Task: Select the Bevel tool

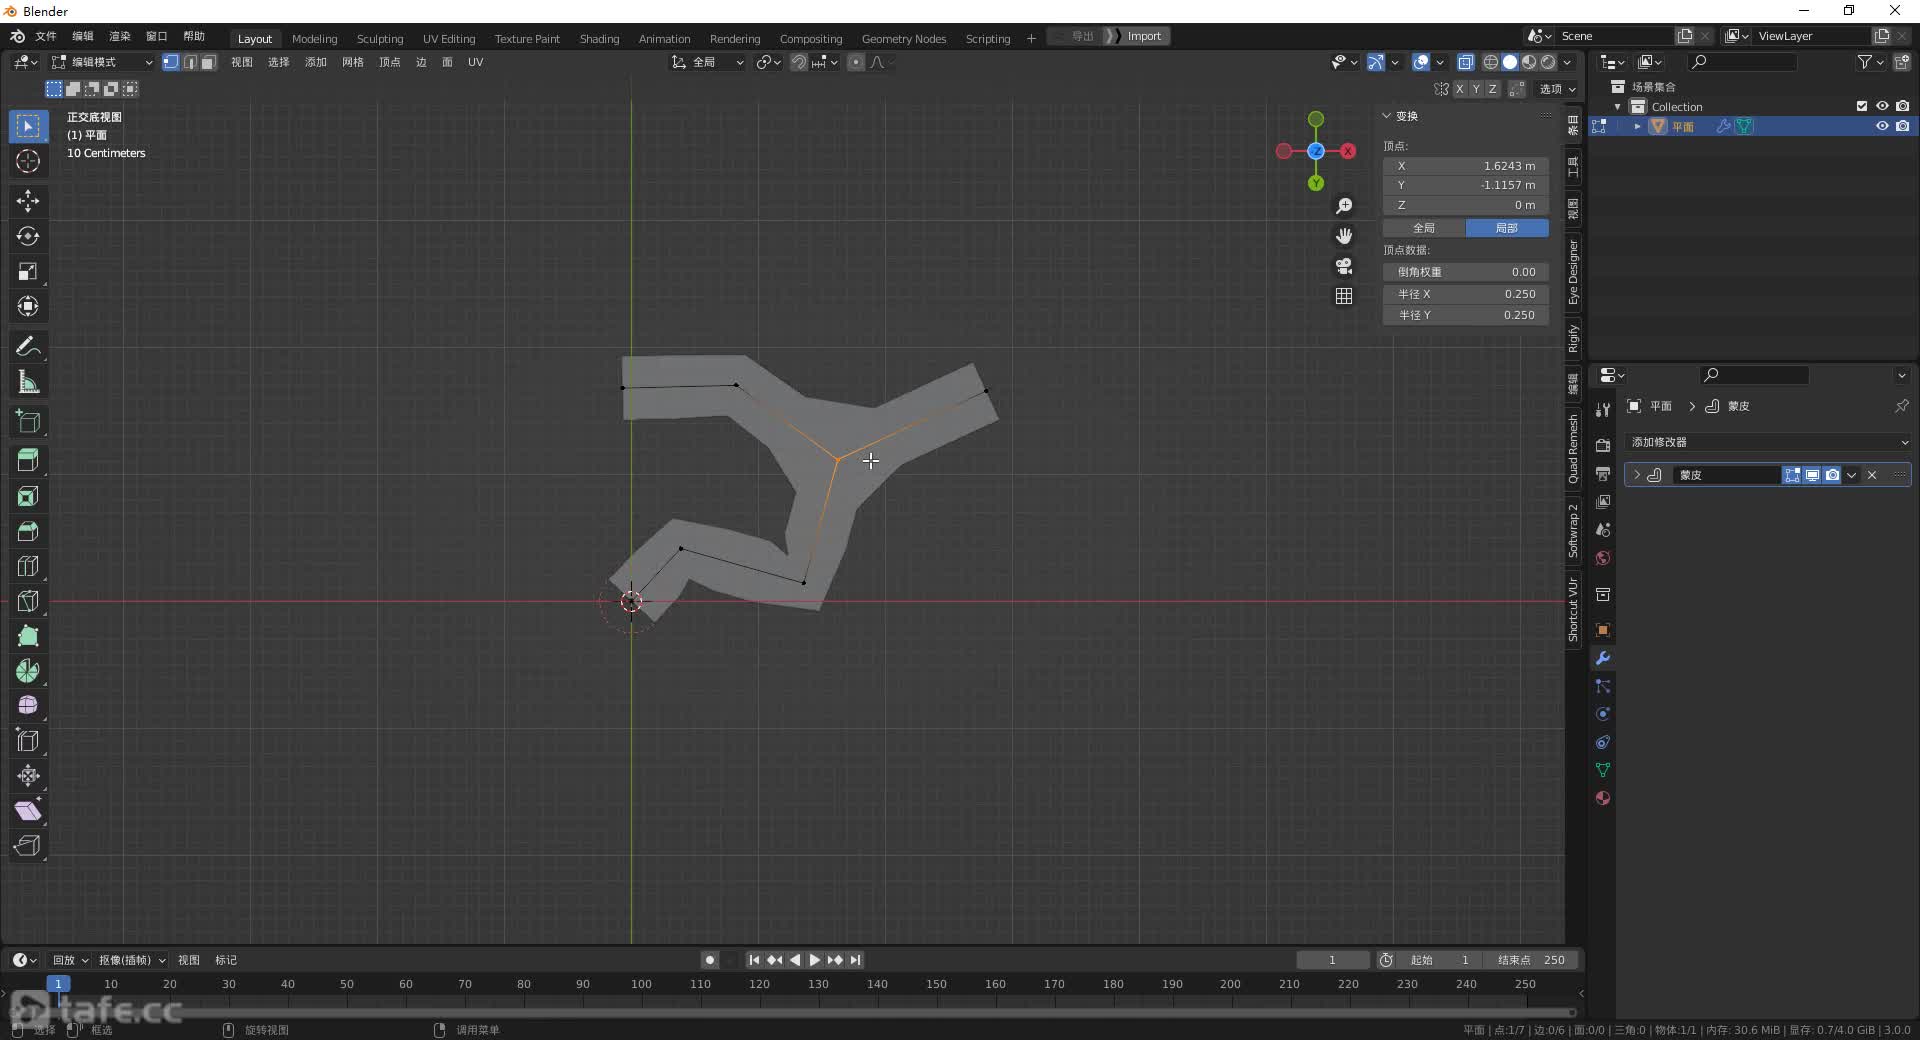Action: [28, 531]
